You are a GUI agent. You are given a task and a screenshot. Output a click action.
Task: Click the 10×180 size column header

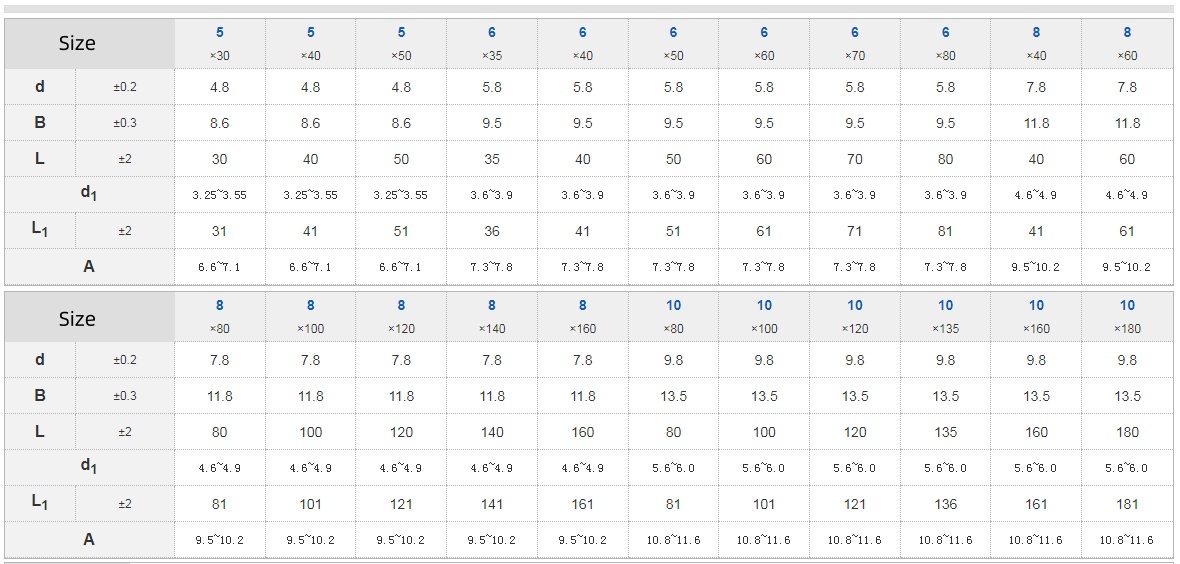coord(1127,317)
